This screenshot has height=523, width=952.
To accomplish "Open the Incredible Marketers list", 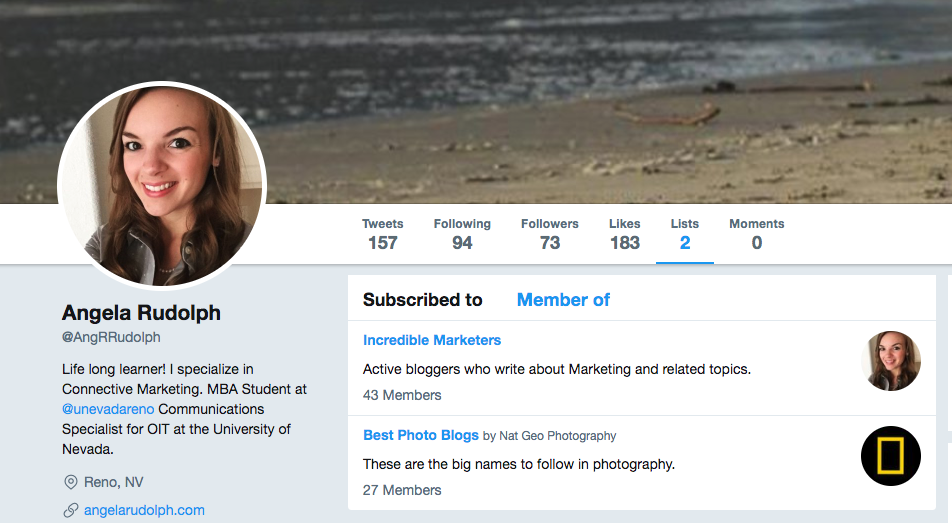I will point(432,340).
